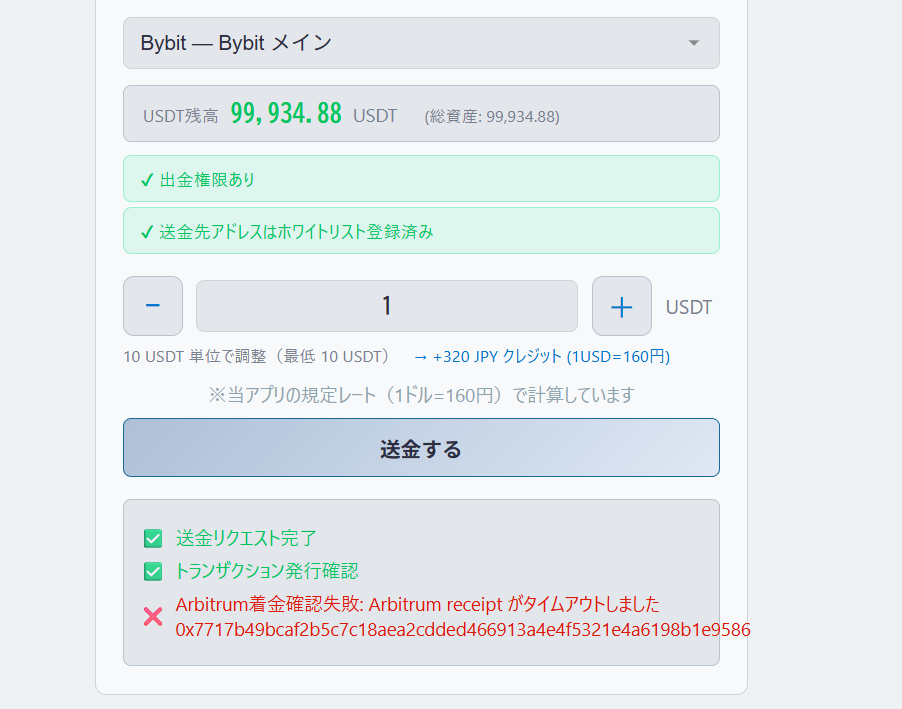Click the USDT amount input field
This screenshot has width=902, height=709.
click(387, 306)
